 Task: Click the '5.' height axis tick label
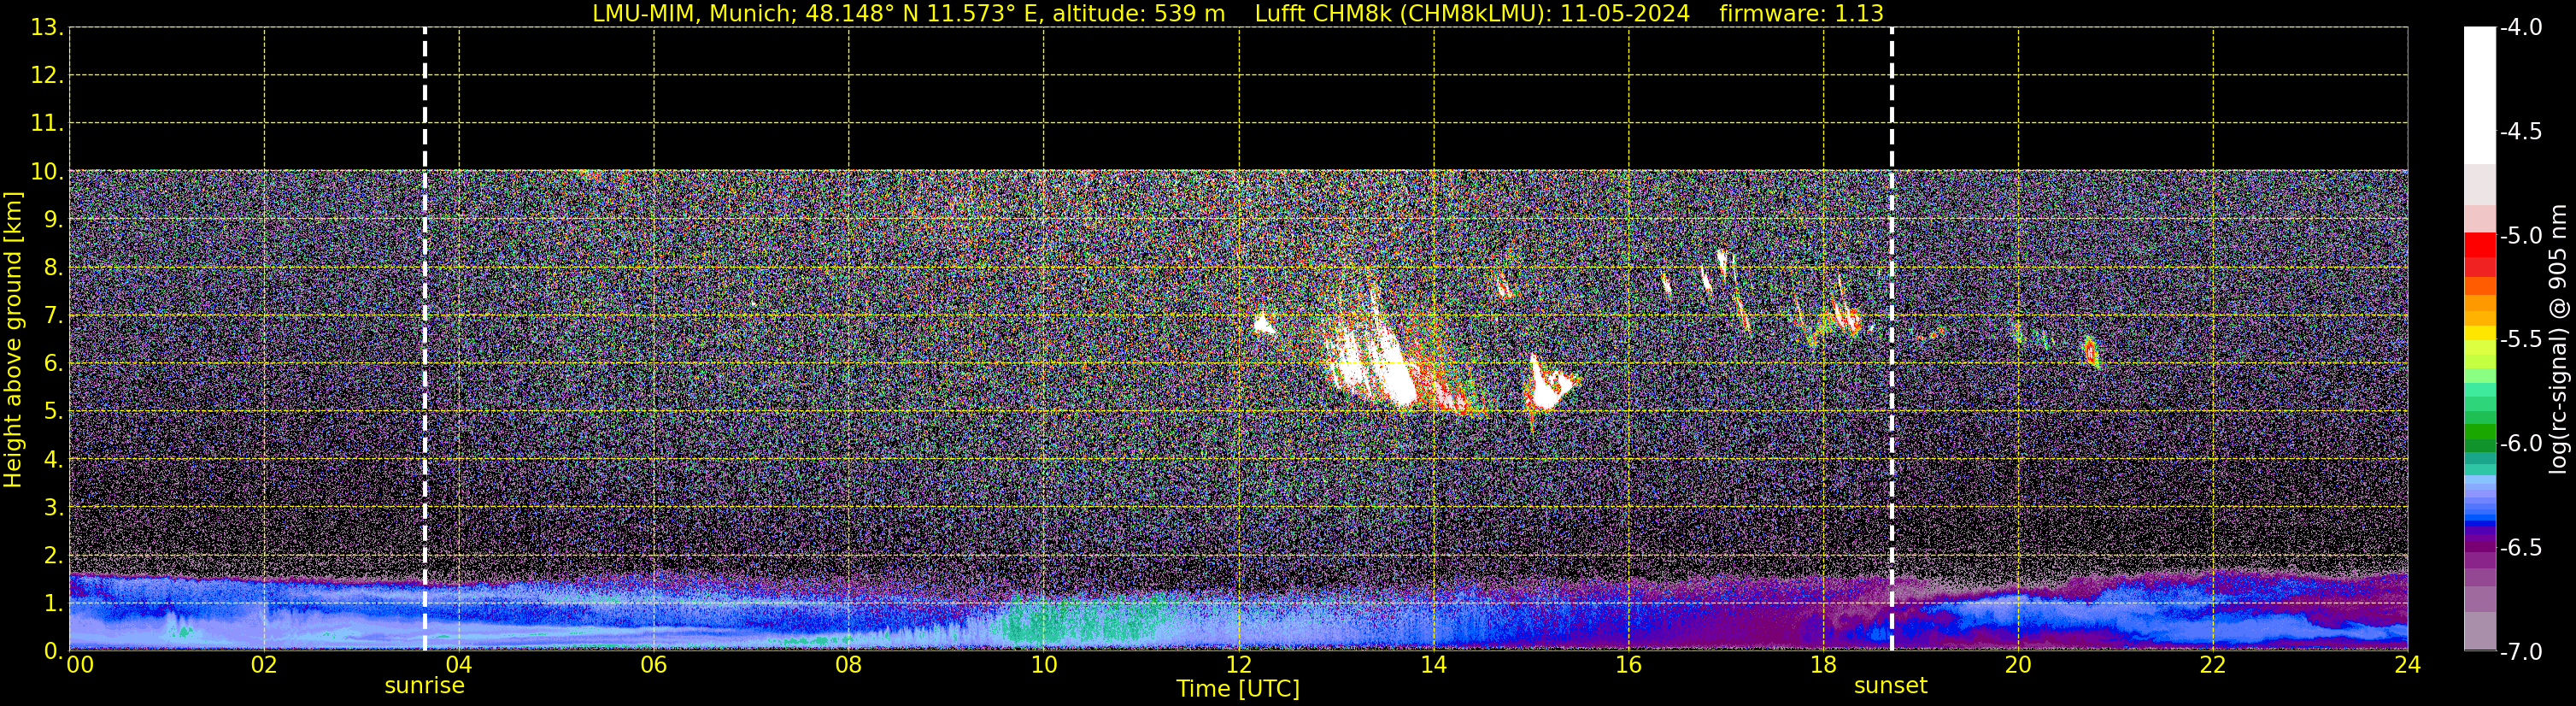(x=53, y=411)
